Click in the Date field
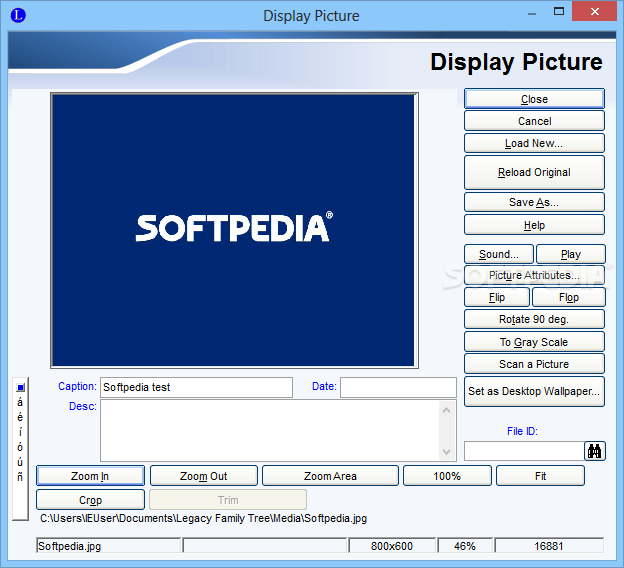This screenshot has height=568, width=624. pos(398,387)
